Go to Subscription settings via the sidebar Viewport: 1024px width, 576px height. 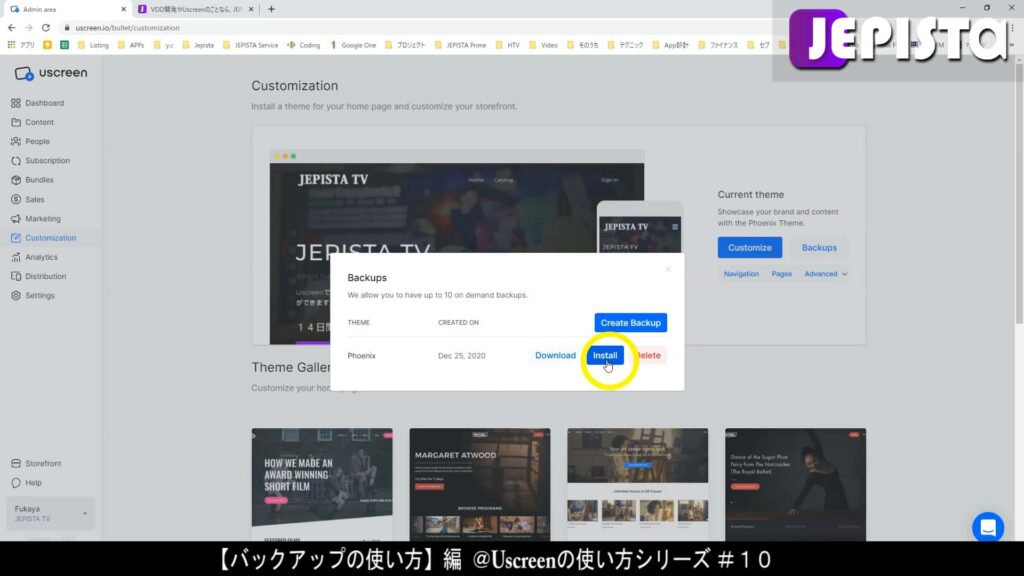click(46, 160)
